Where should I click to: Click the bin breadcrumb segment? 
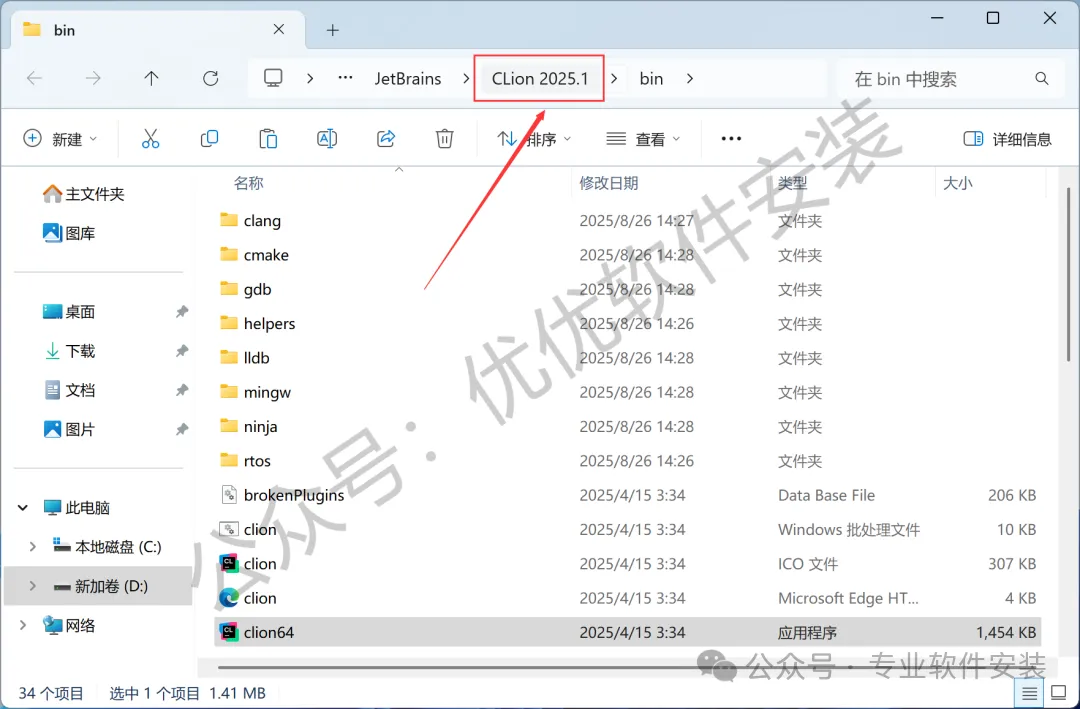click(651, 79)
